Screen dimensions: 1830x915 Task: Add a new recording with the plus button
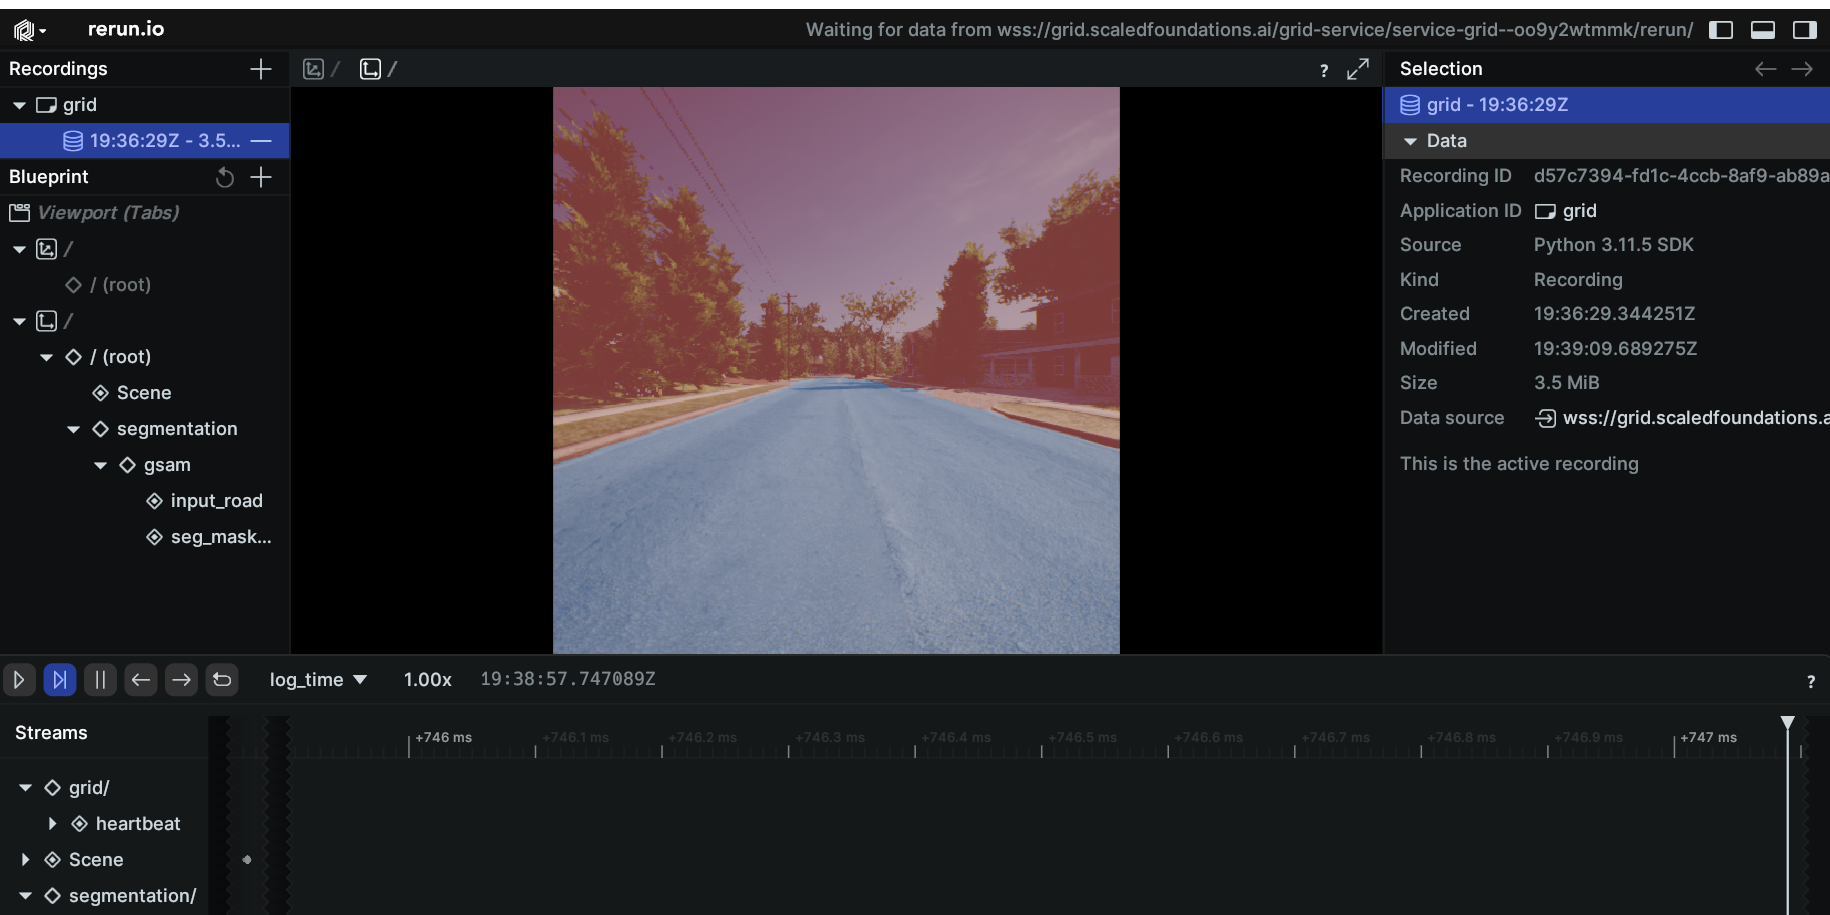coord(260,69)
